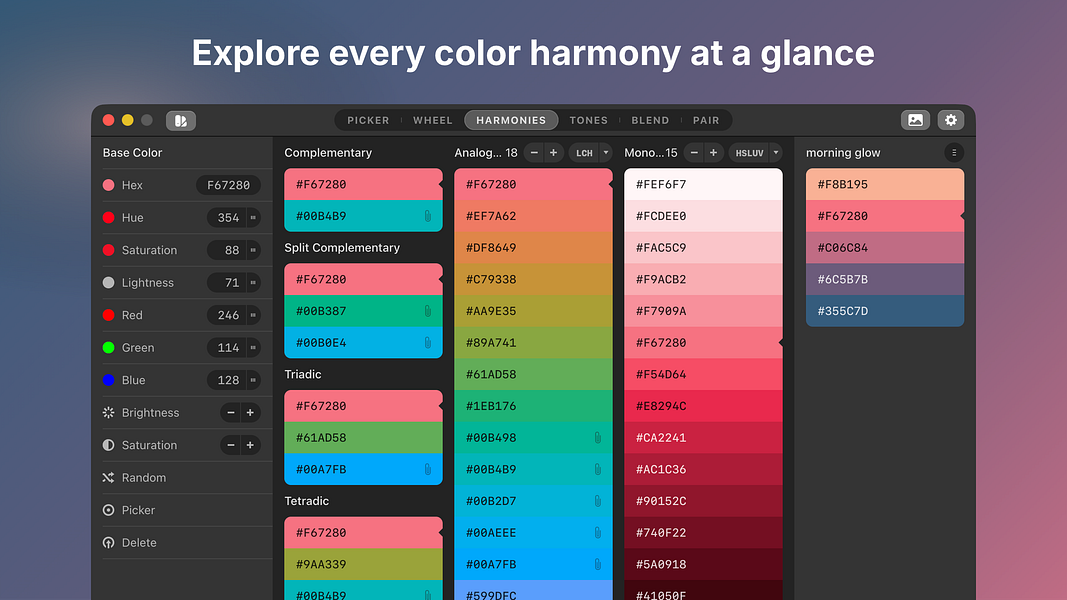Click paperclip on Analogous #00B498 swatch

(x=597, y=437)
